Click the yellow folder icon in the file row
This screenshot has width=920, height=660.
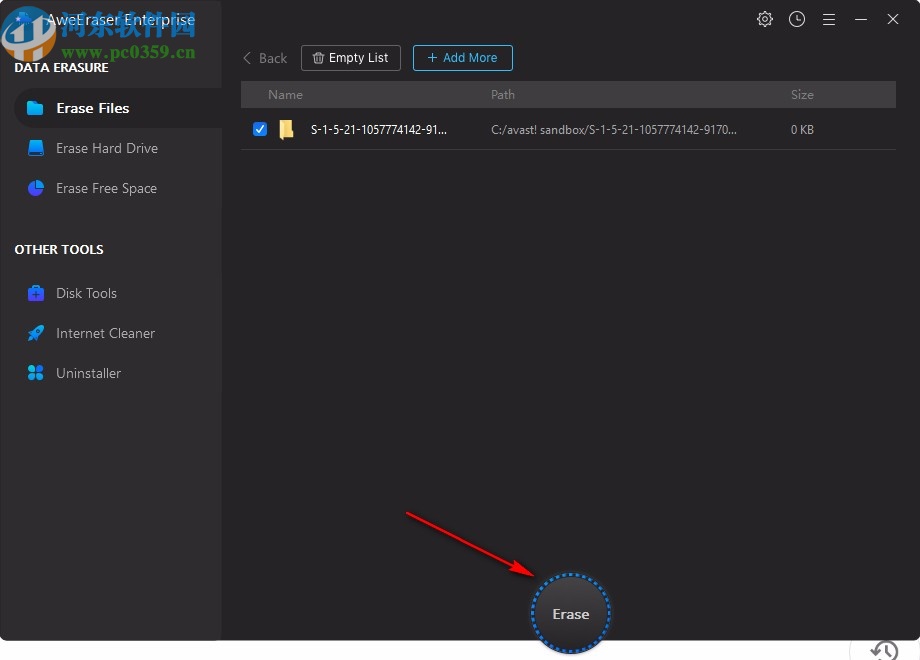[x=286, y=130]
